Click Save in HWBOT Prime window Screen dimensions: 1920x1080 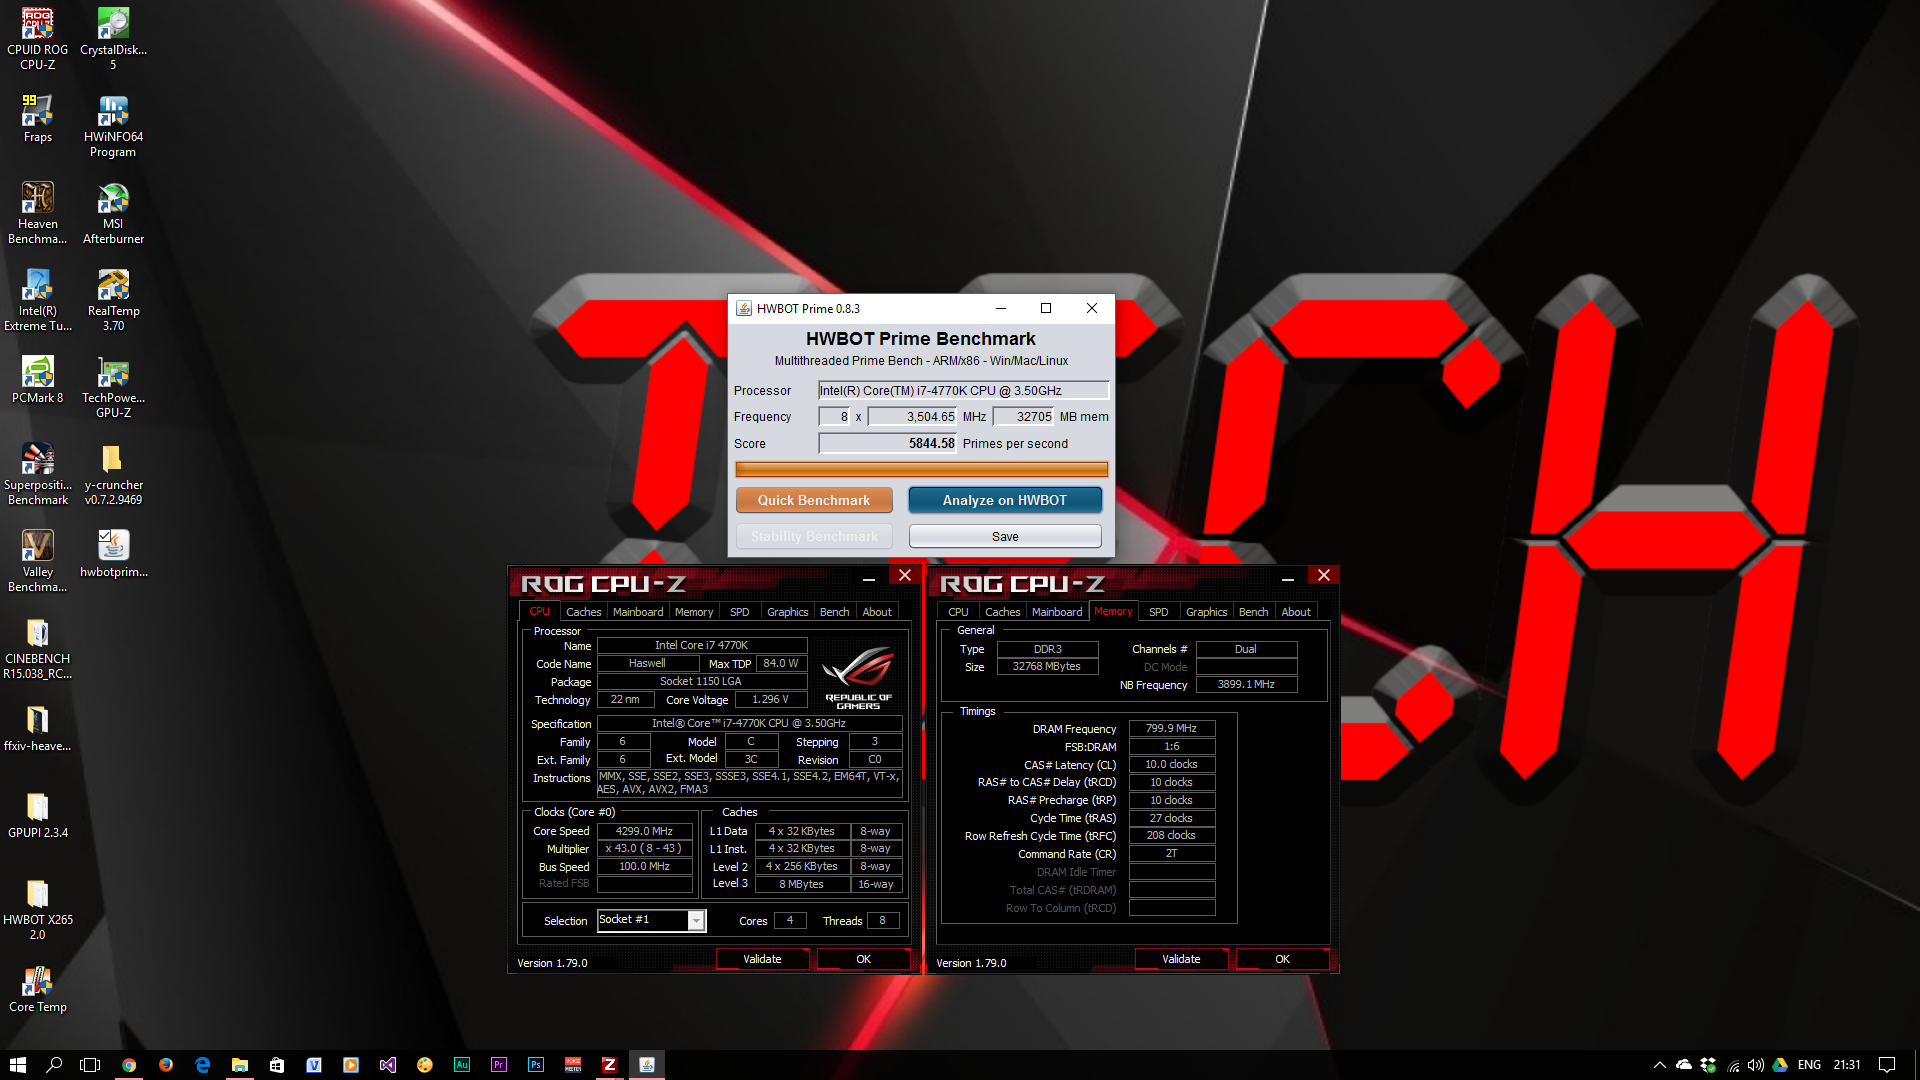(1005, 537)
